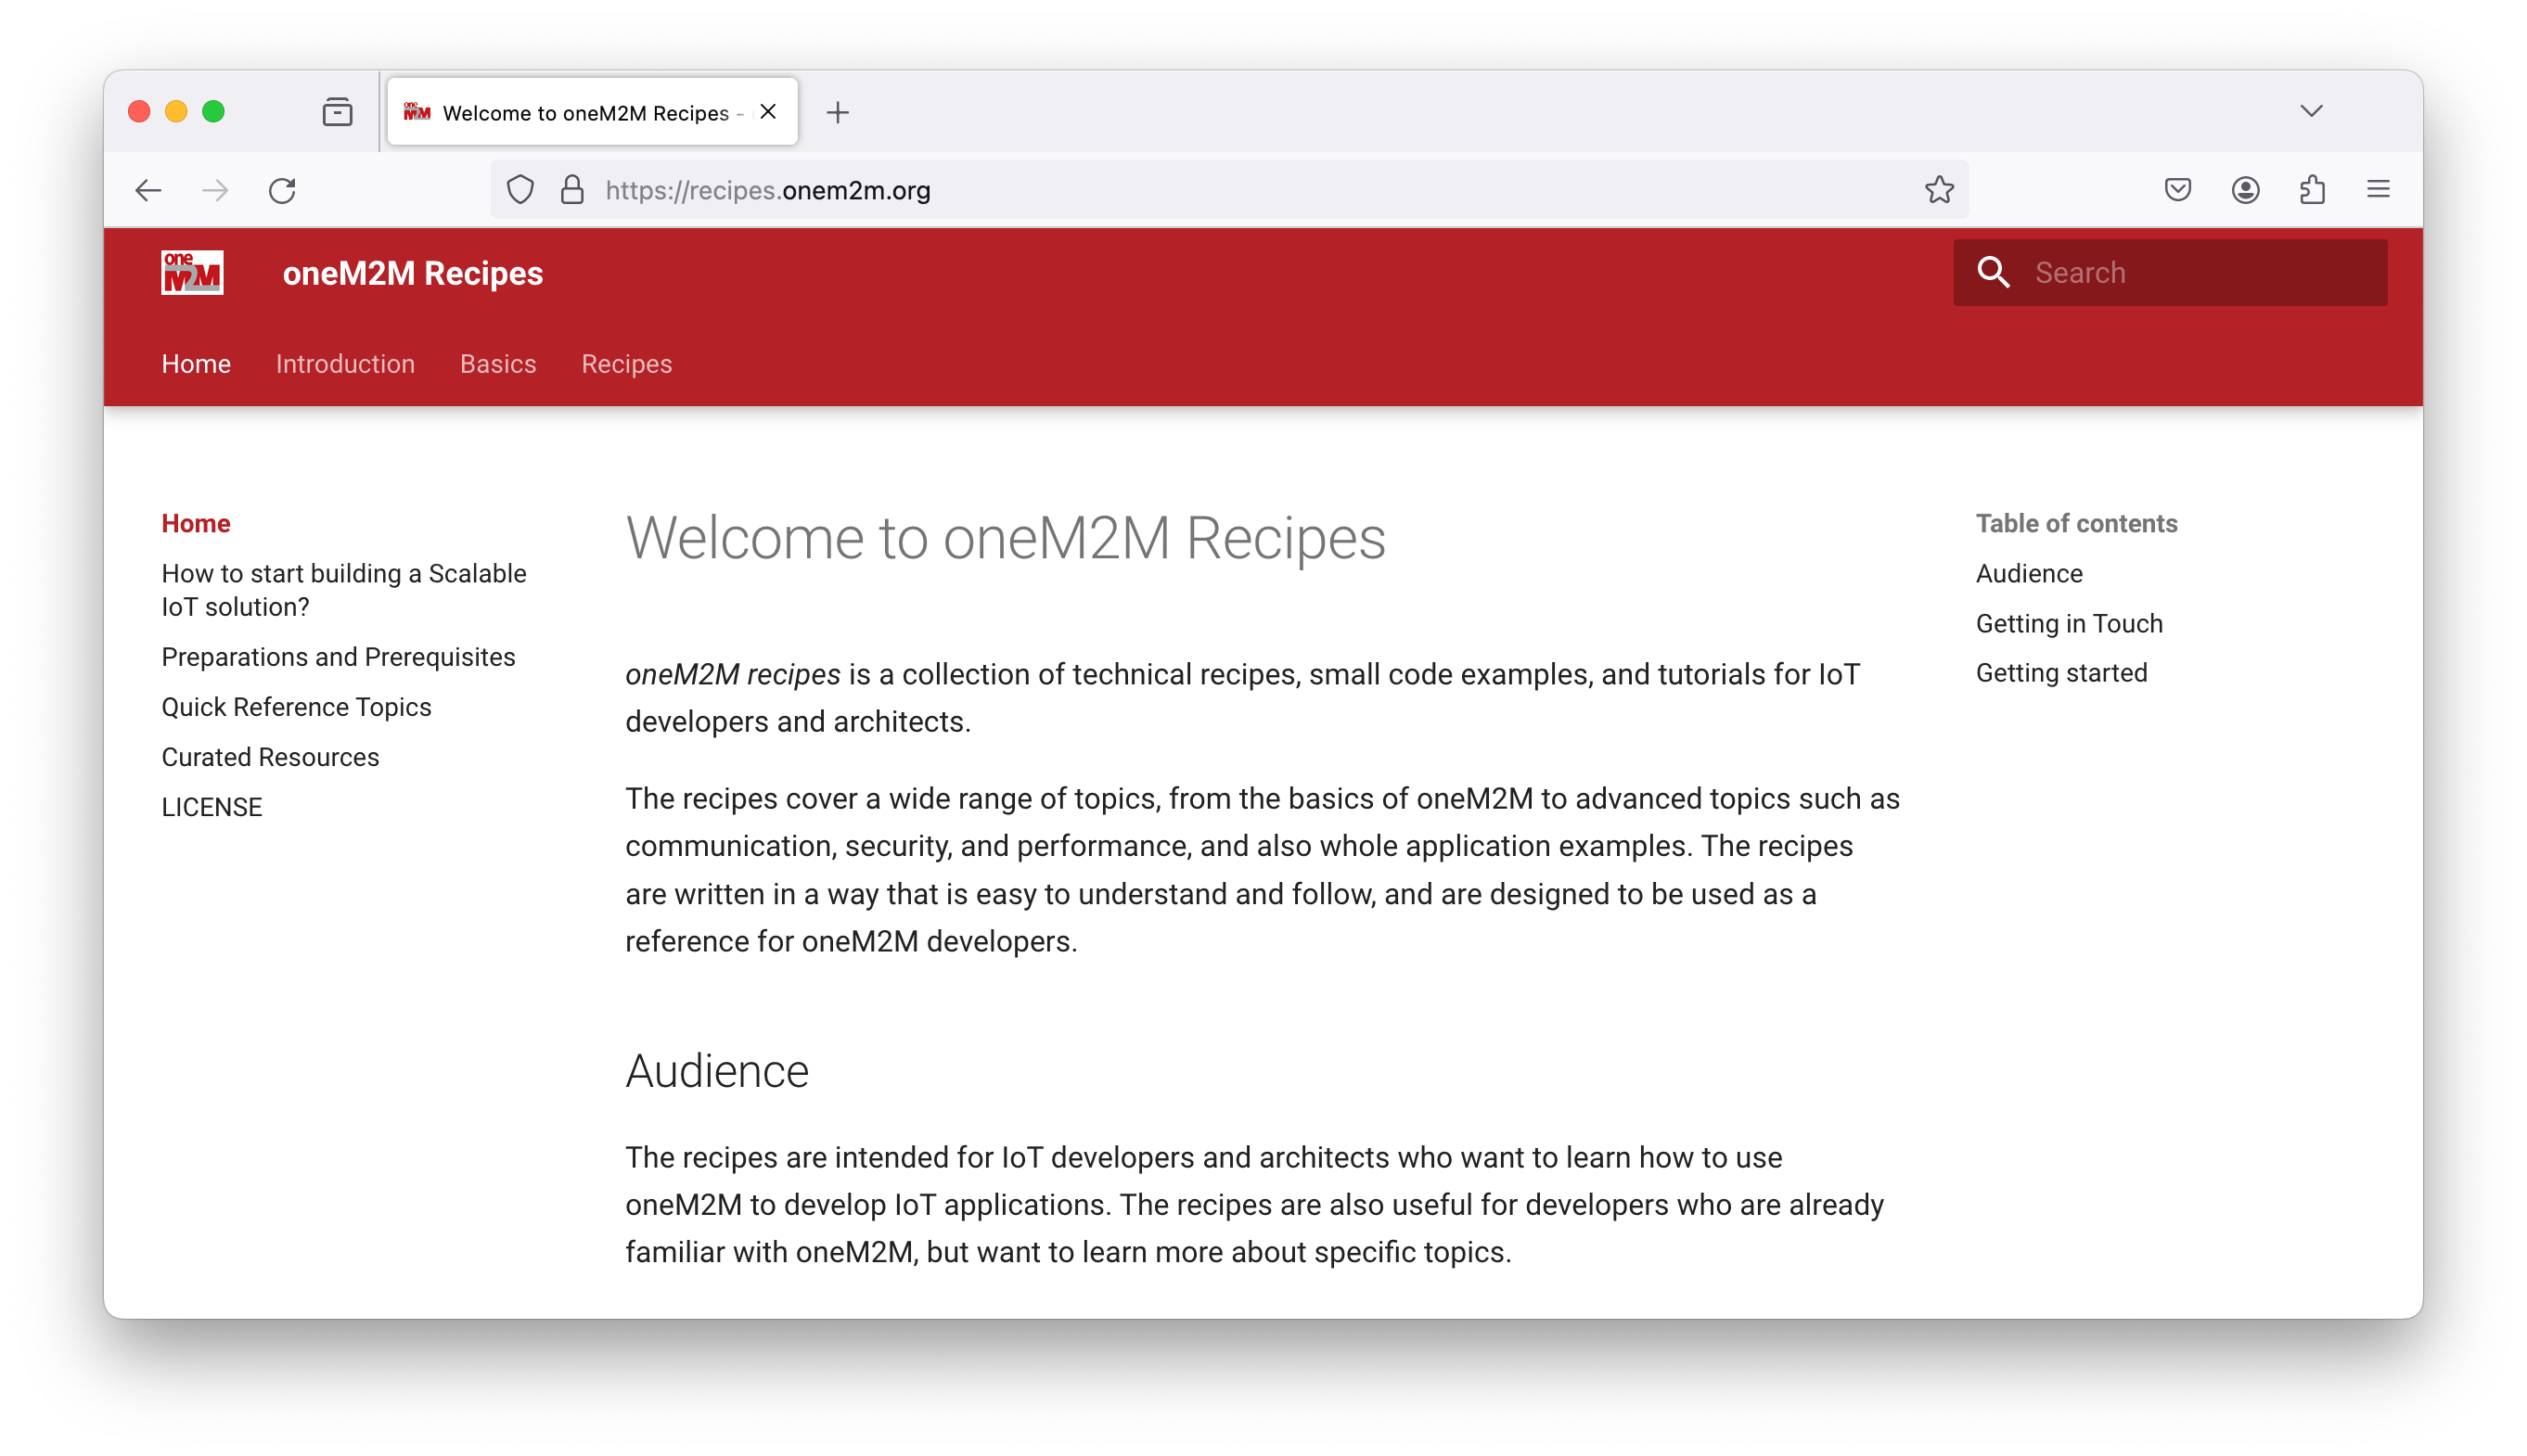Image resolution: width=2527 pixels, height=1456 pixels.
Task: Open Quick Reference Topics page
Action: (x=296, y=707)
